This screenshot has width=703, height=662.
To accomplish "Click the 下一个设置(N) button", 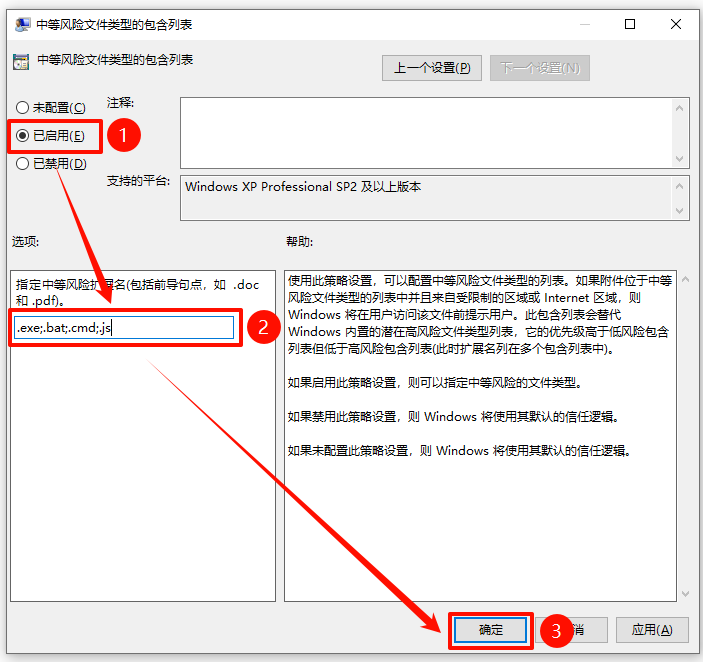I will [x=540, y=68].
